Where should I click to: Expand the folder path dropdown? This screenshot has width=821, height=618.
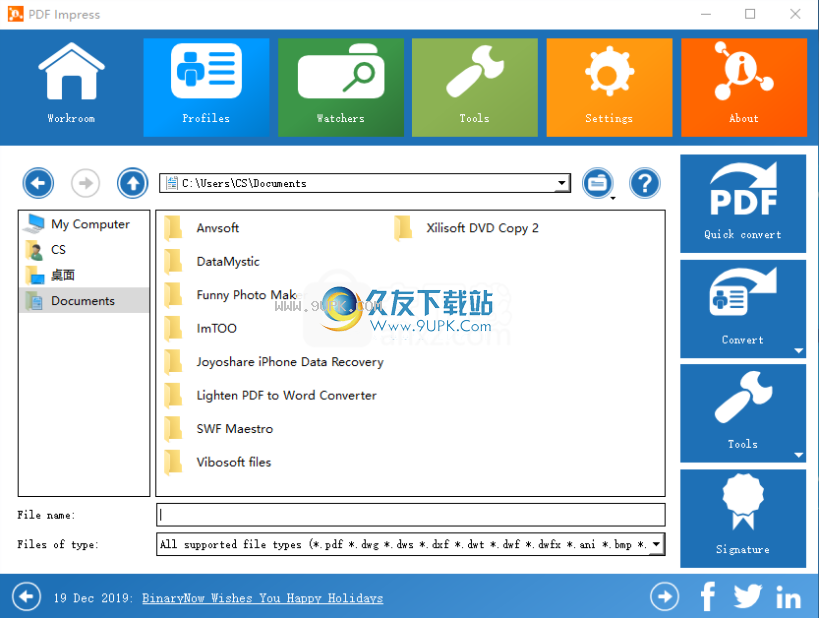pos(562,183)
